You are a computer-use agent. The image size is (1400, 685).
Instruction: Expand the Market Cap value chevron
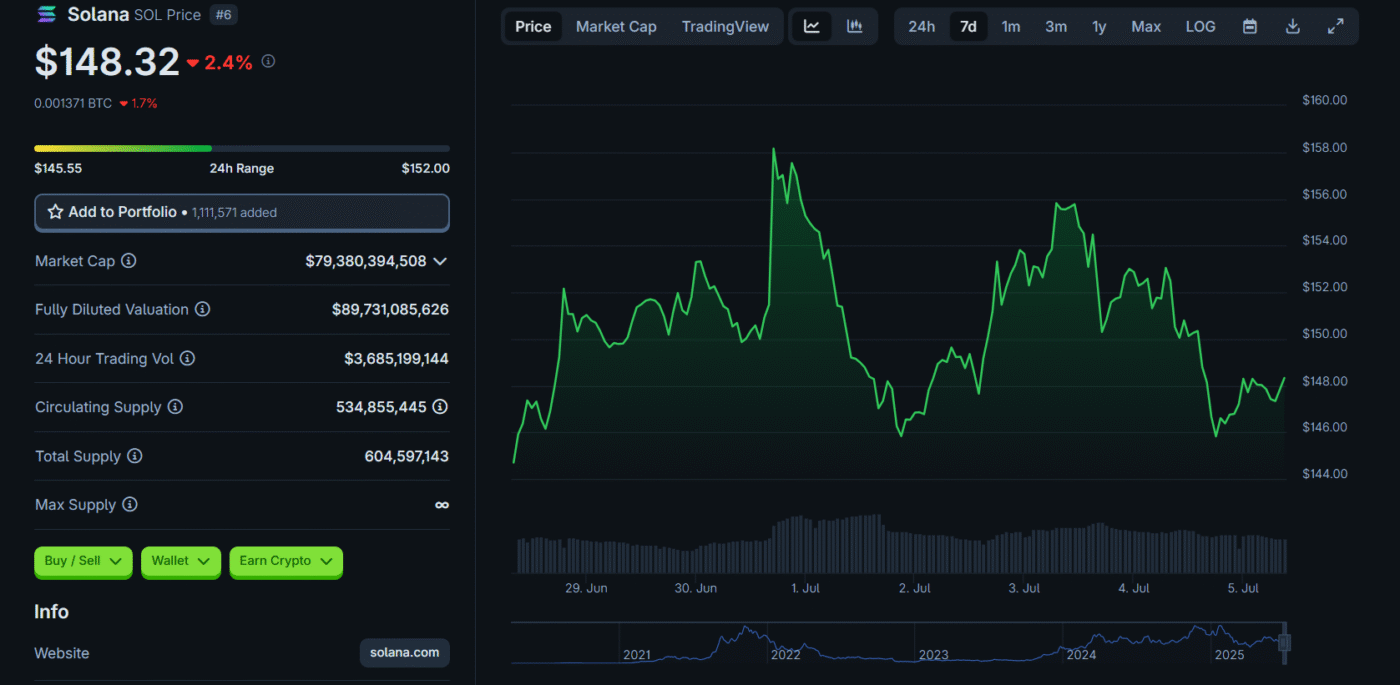[x=440, y=261]
